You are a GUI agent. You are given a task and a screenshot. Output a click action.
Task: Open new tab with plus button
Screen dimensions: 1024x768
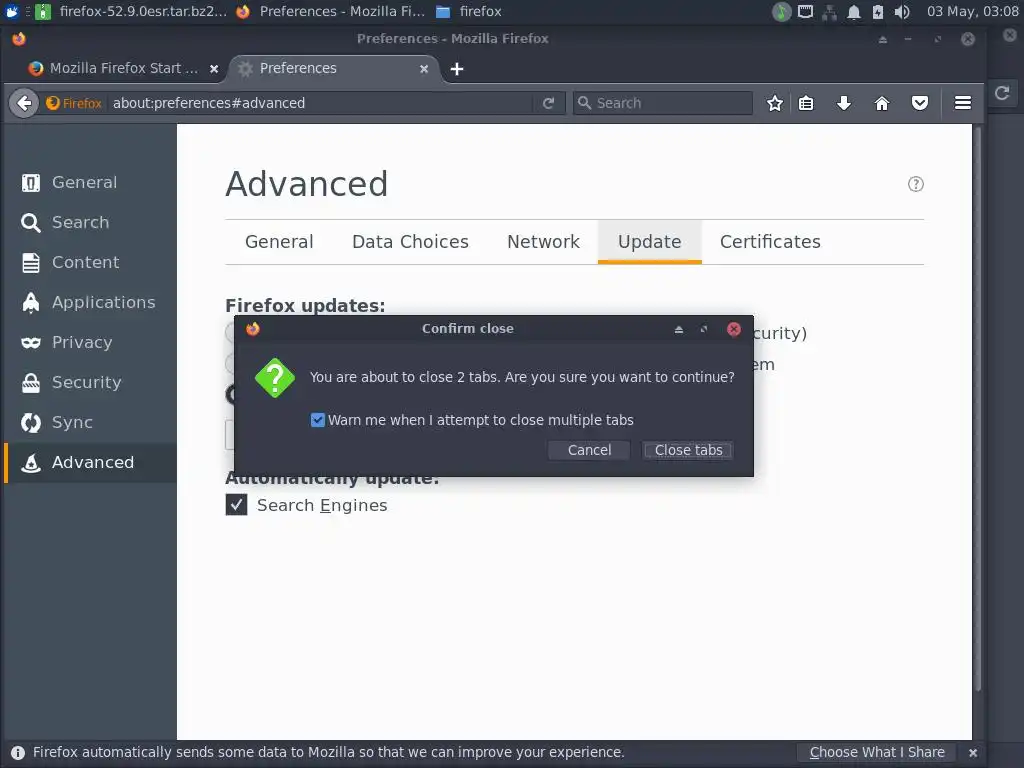(456, 69)
